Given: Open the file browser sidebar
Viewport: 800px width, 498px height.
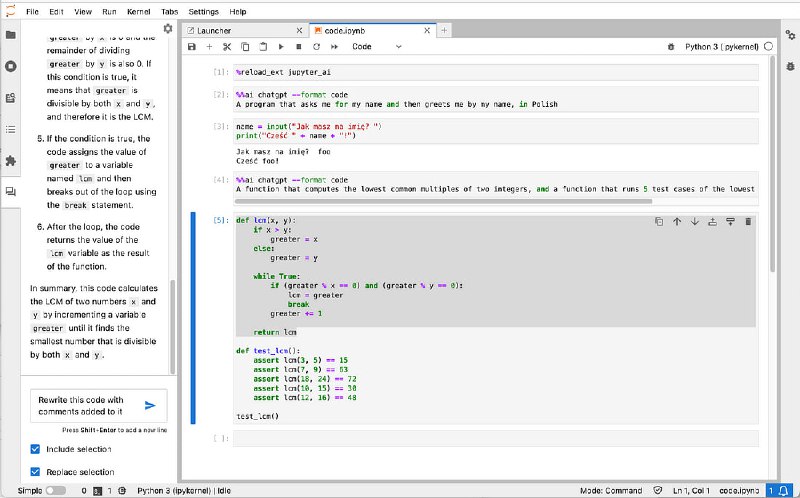Looking at the screenshot, I should point(11,35).
